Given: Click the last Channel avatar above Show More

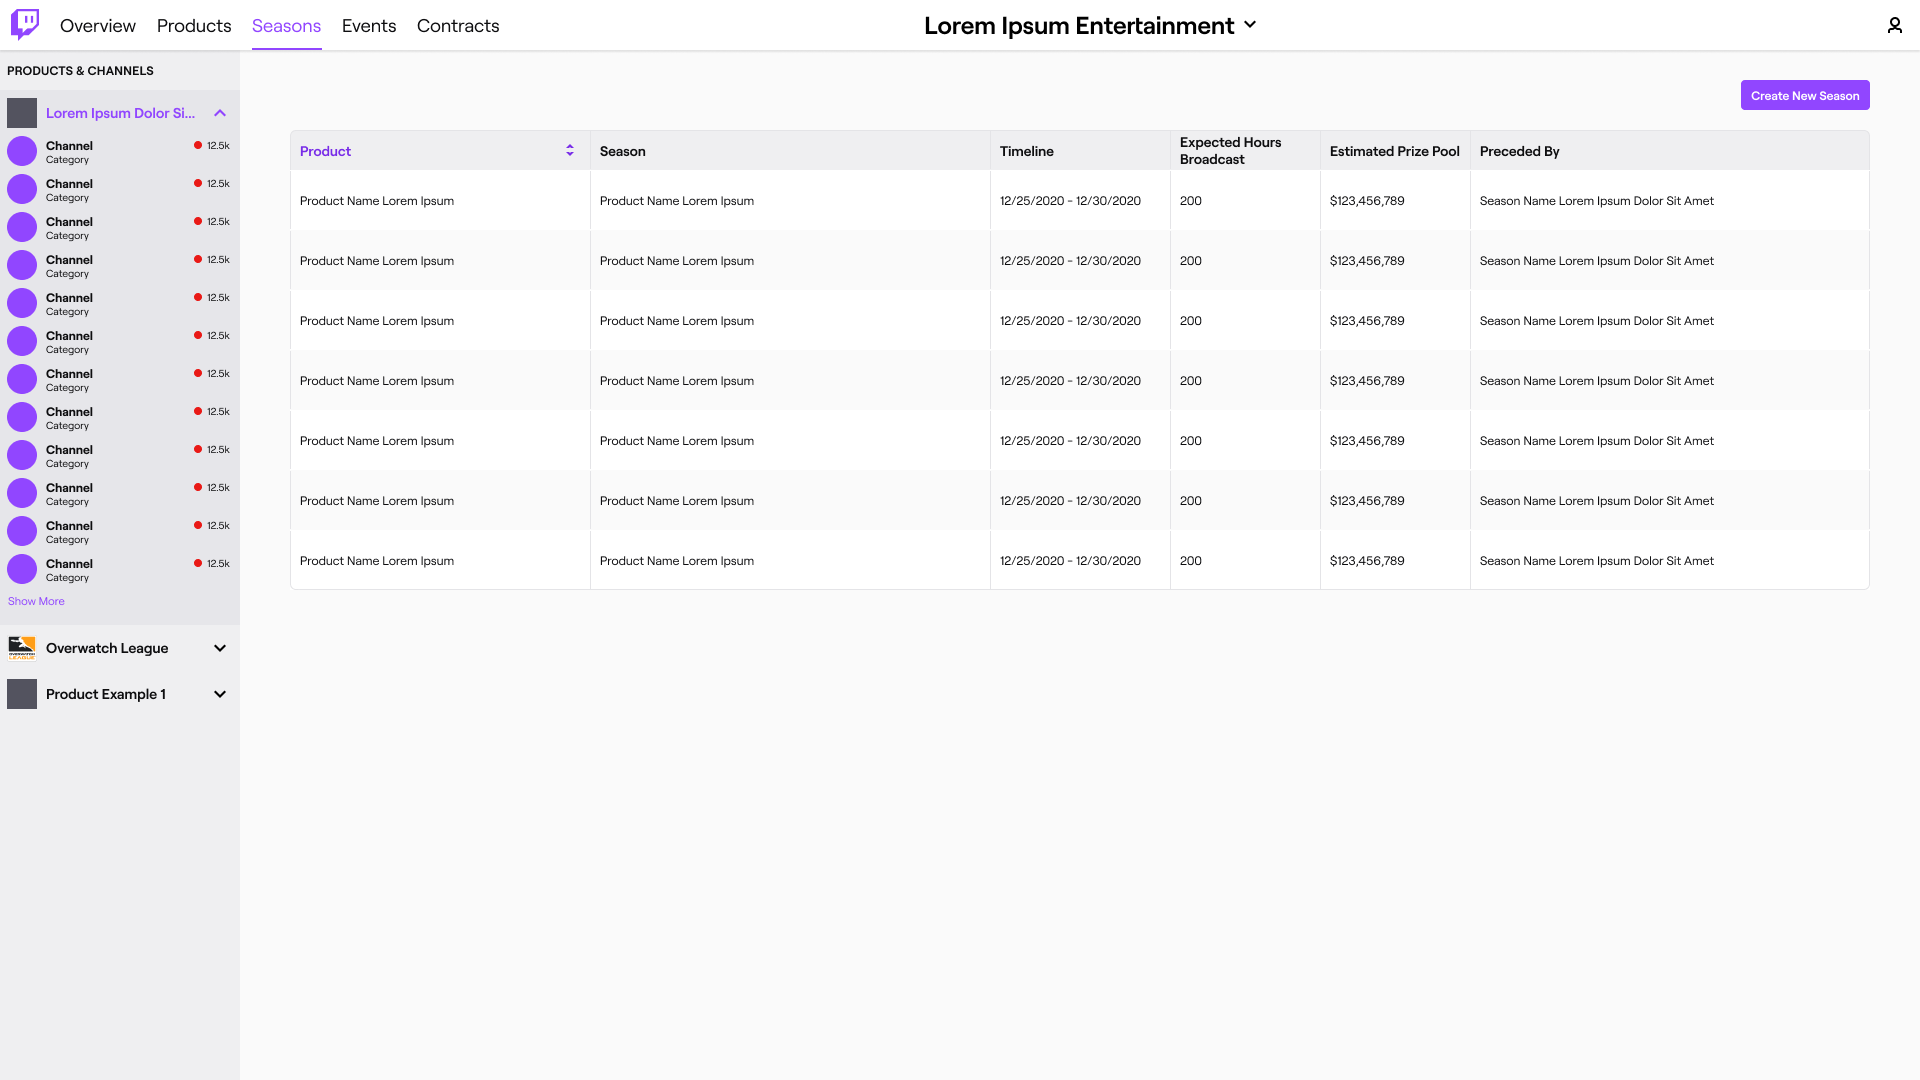Looking at the screenshot, I should tap(21, 569).
